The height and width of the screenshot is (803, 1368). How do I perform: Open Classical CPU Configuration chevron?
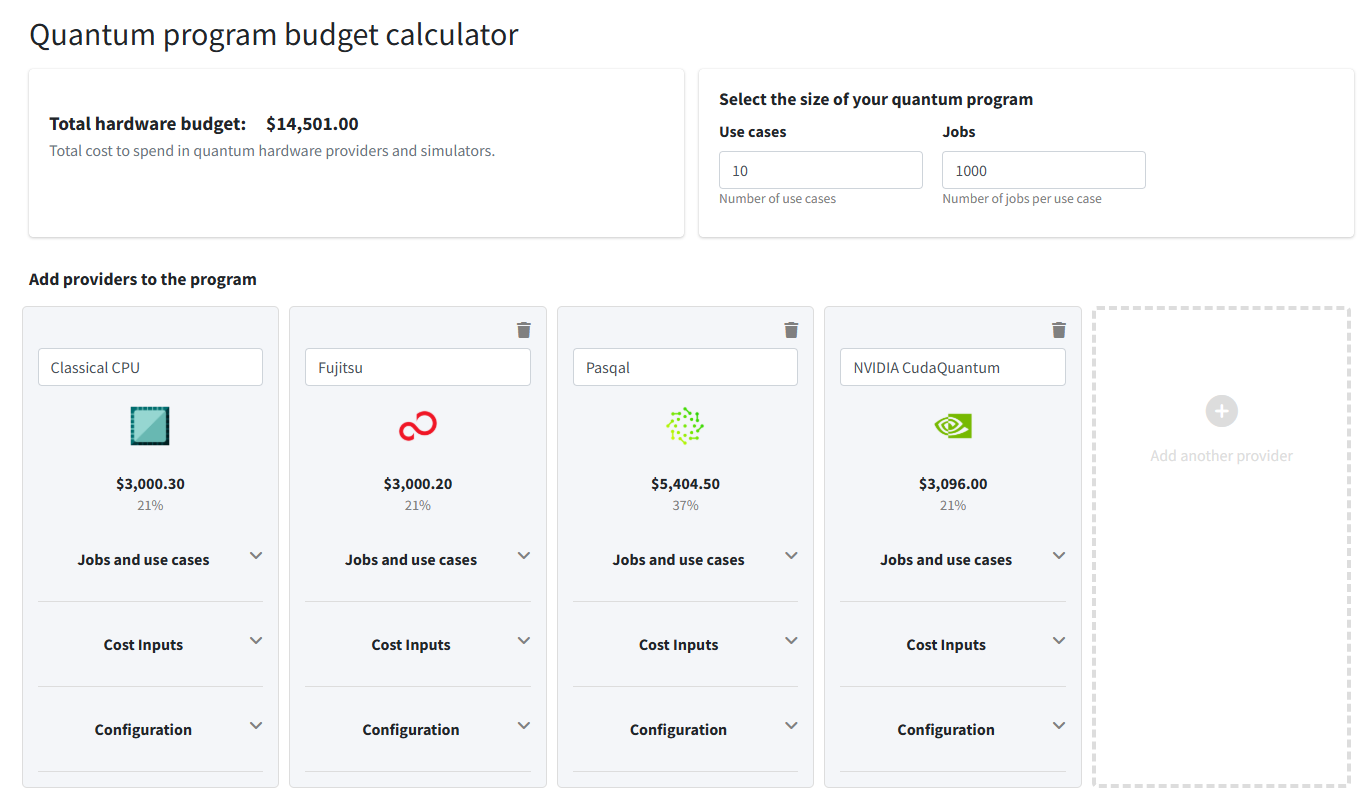[x=256, y=726]
